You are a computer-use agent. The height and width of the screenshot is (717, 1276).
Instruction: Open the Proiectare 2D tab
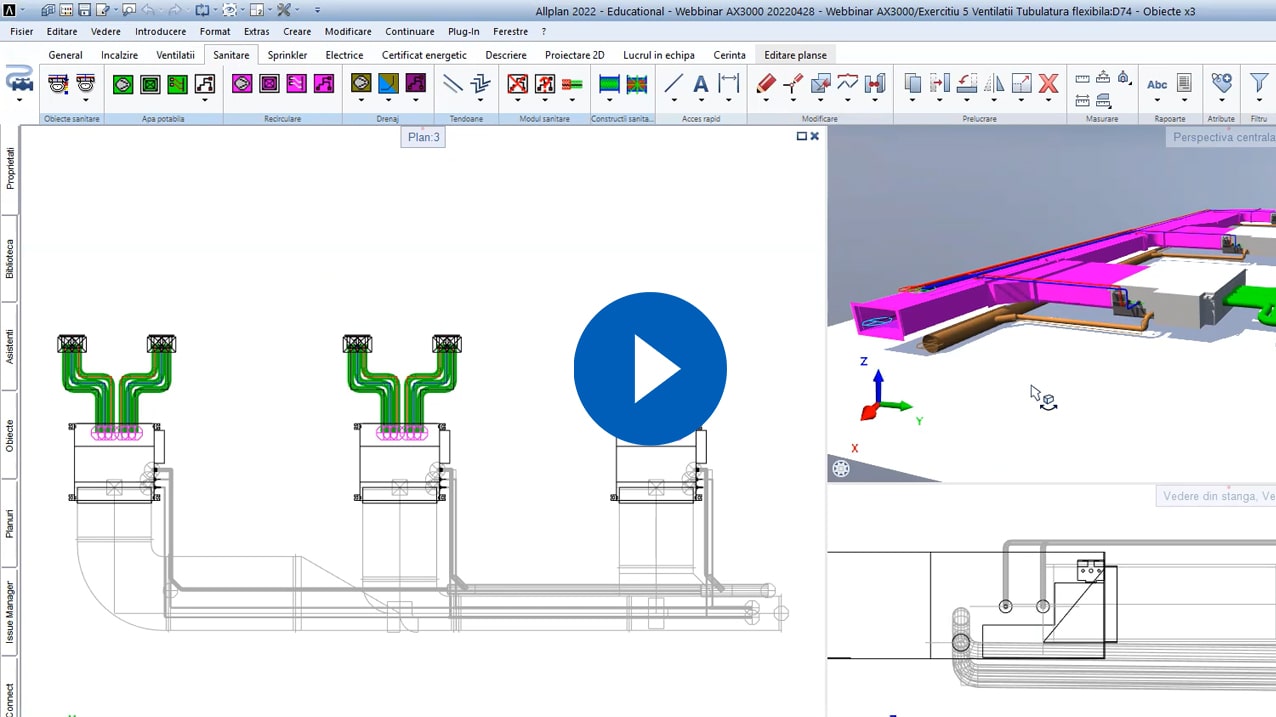point(574,55)
